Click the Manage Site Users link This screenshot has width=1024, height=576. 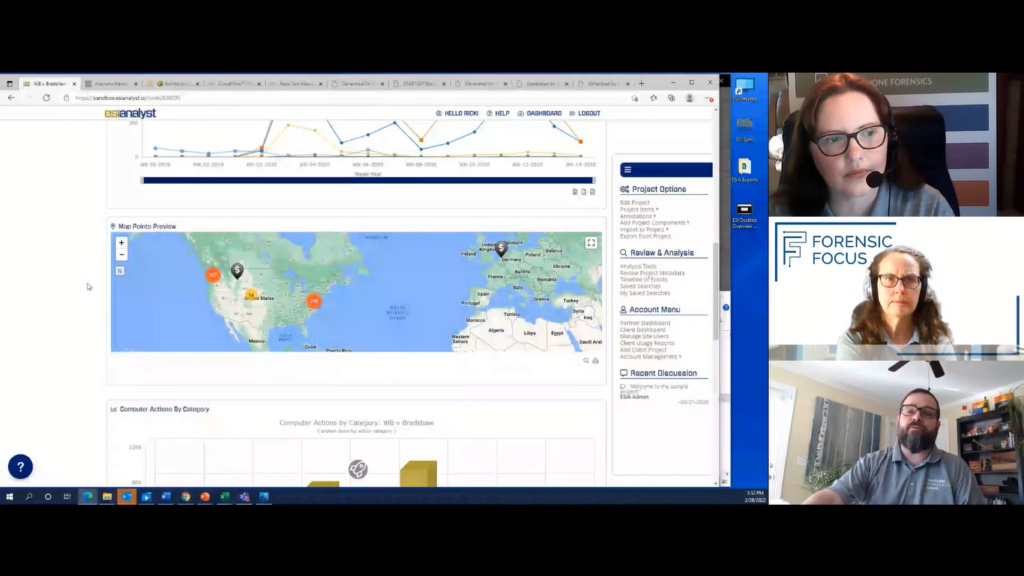click(x=644, y=336)
